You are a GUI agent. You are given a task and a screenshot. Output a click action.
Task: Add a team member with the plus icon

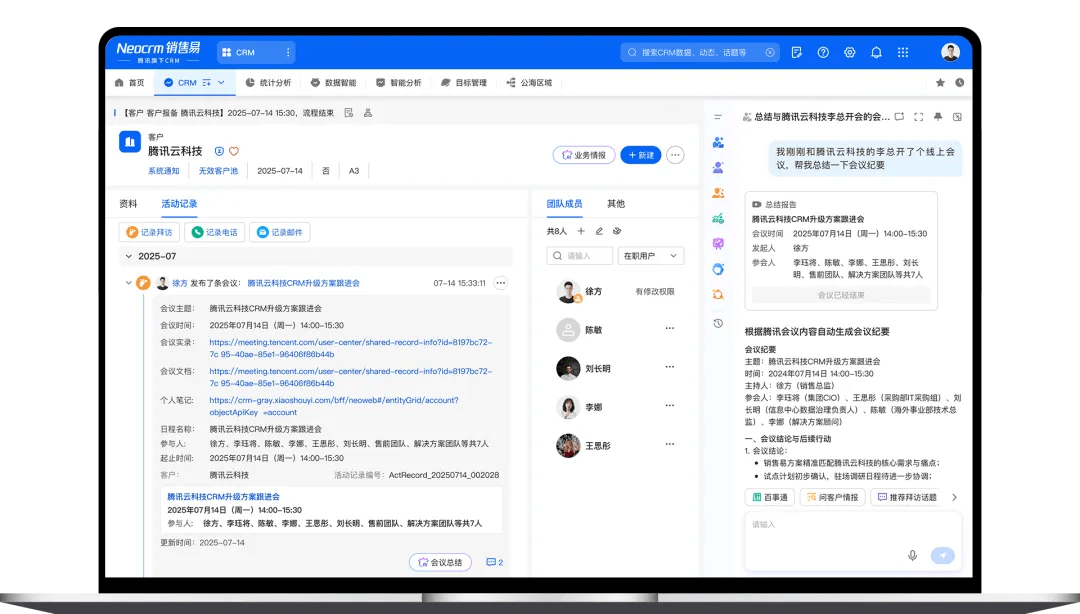pyautogui.click(x=581, y=232)
